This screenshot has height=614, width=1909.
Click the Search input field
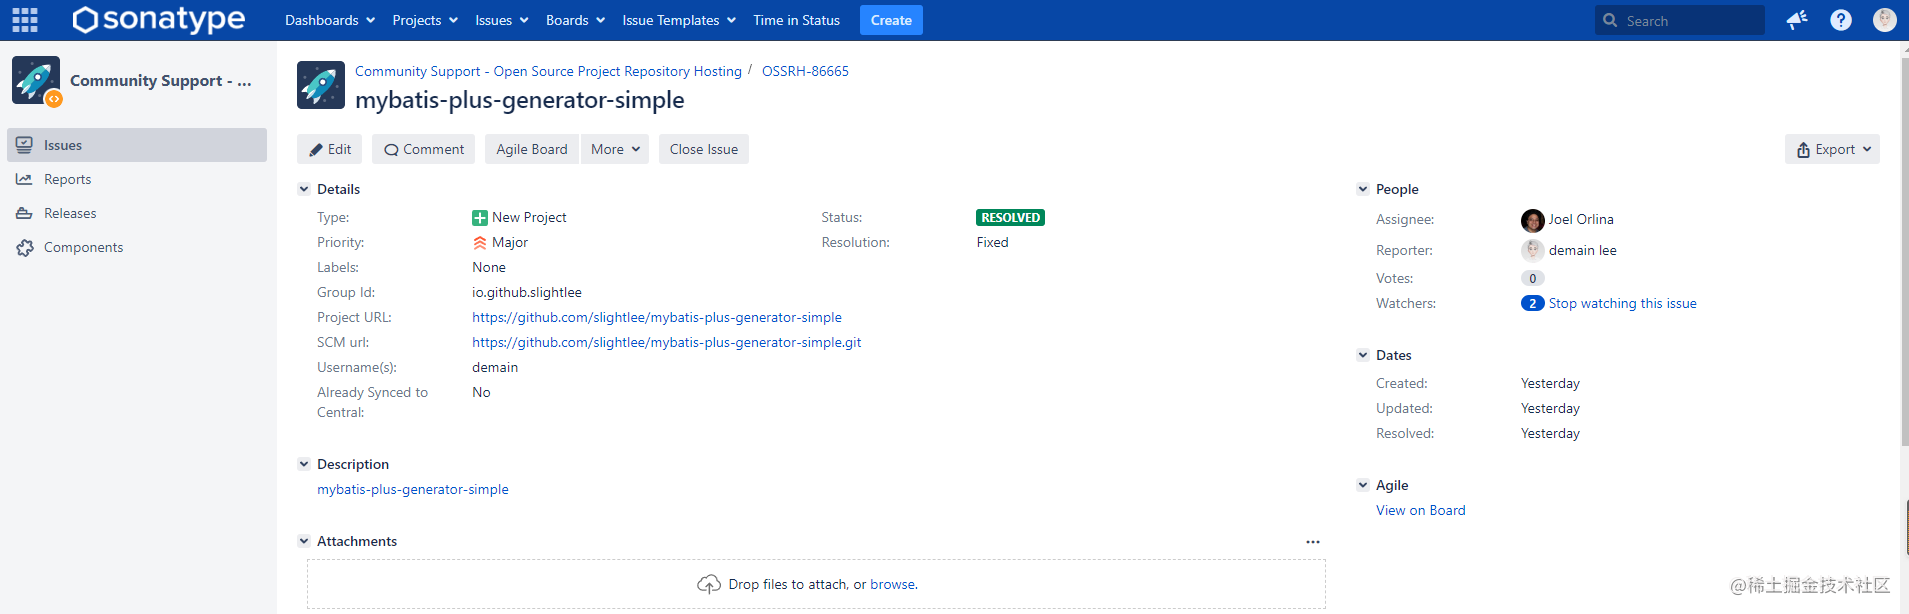pos(1680,20)
